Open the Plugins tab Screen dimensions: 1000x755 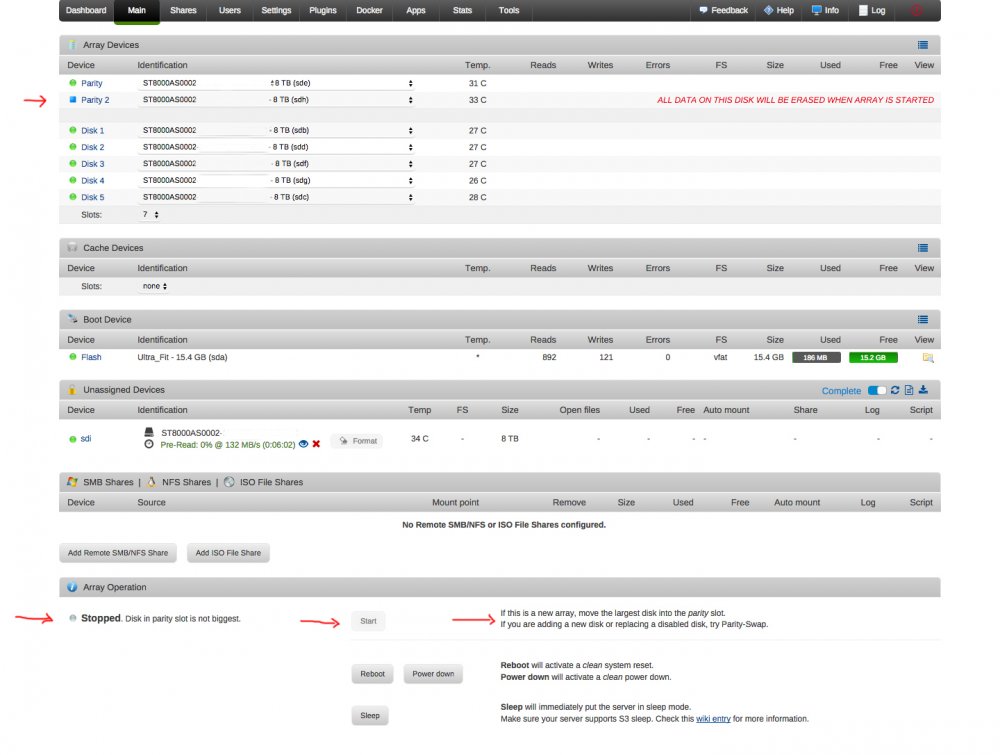(323, 10)
